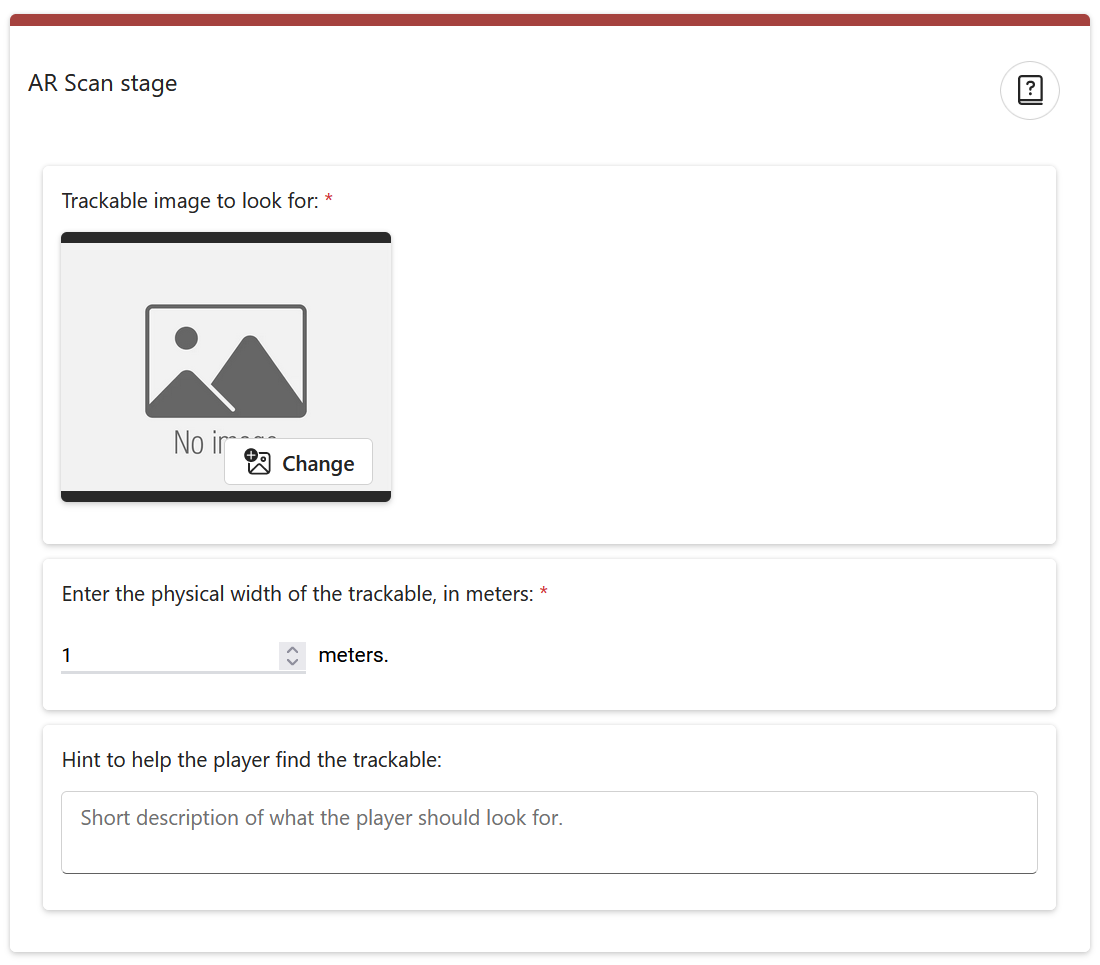
Task: Click the "meters." unit text
Action: pyautogui.click(x=353, y=656)
